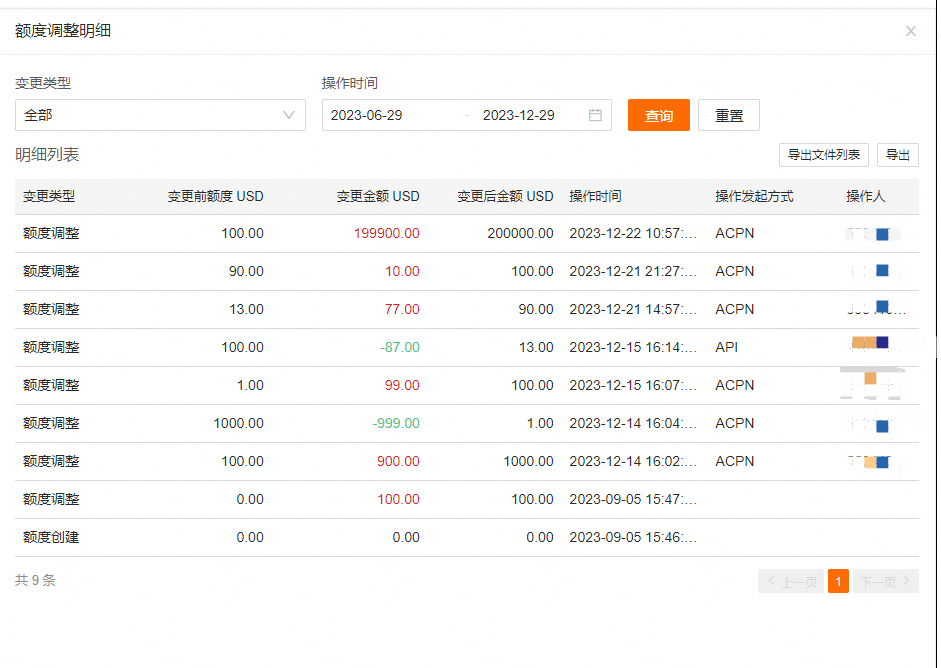Click ACPN in the 2023-12-14 16:02 row
941x668 pixels.
tap(735, 461)
